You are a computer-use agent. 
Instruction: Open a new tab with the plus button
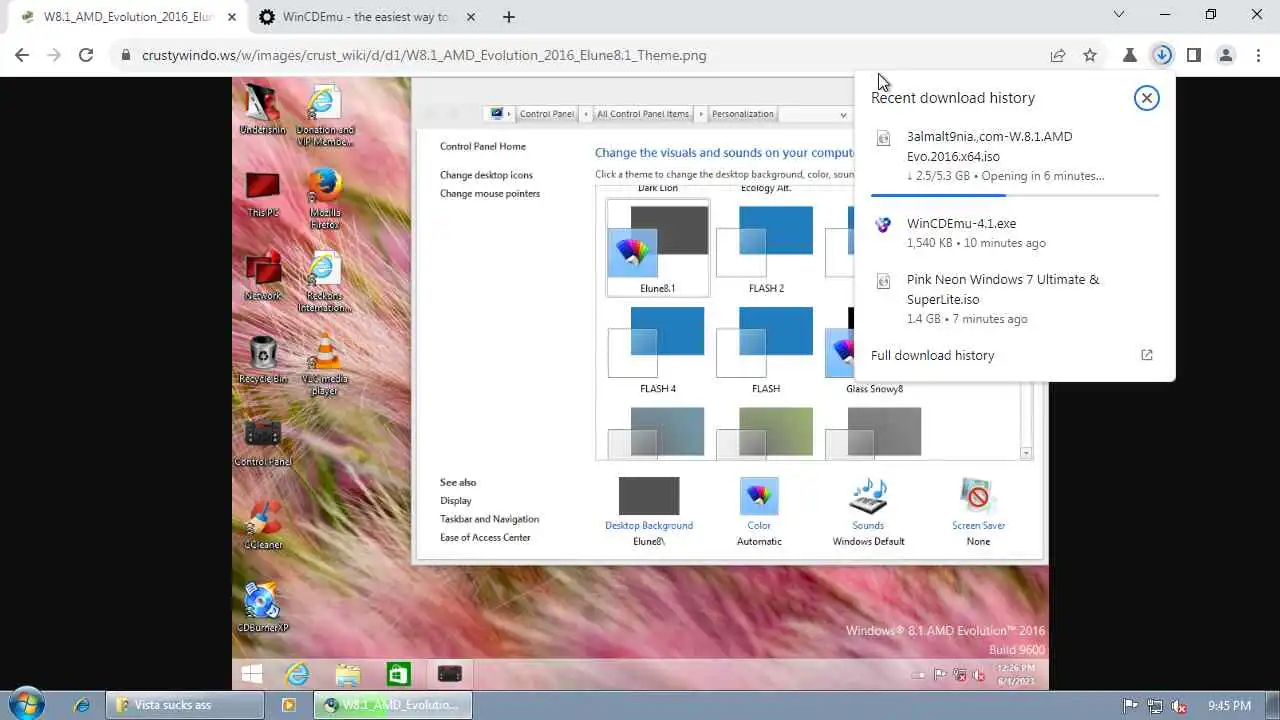[x=509, y=17]
